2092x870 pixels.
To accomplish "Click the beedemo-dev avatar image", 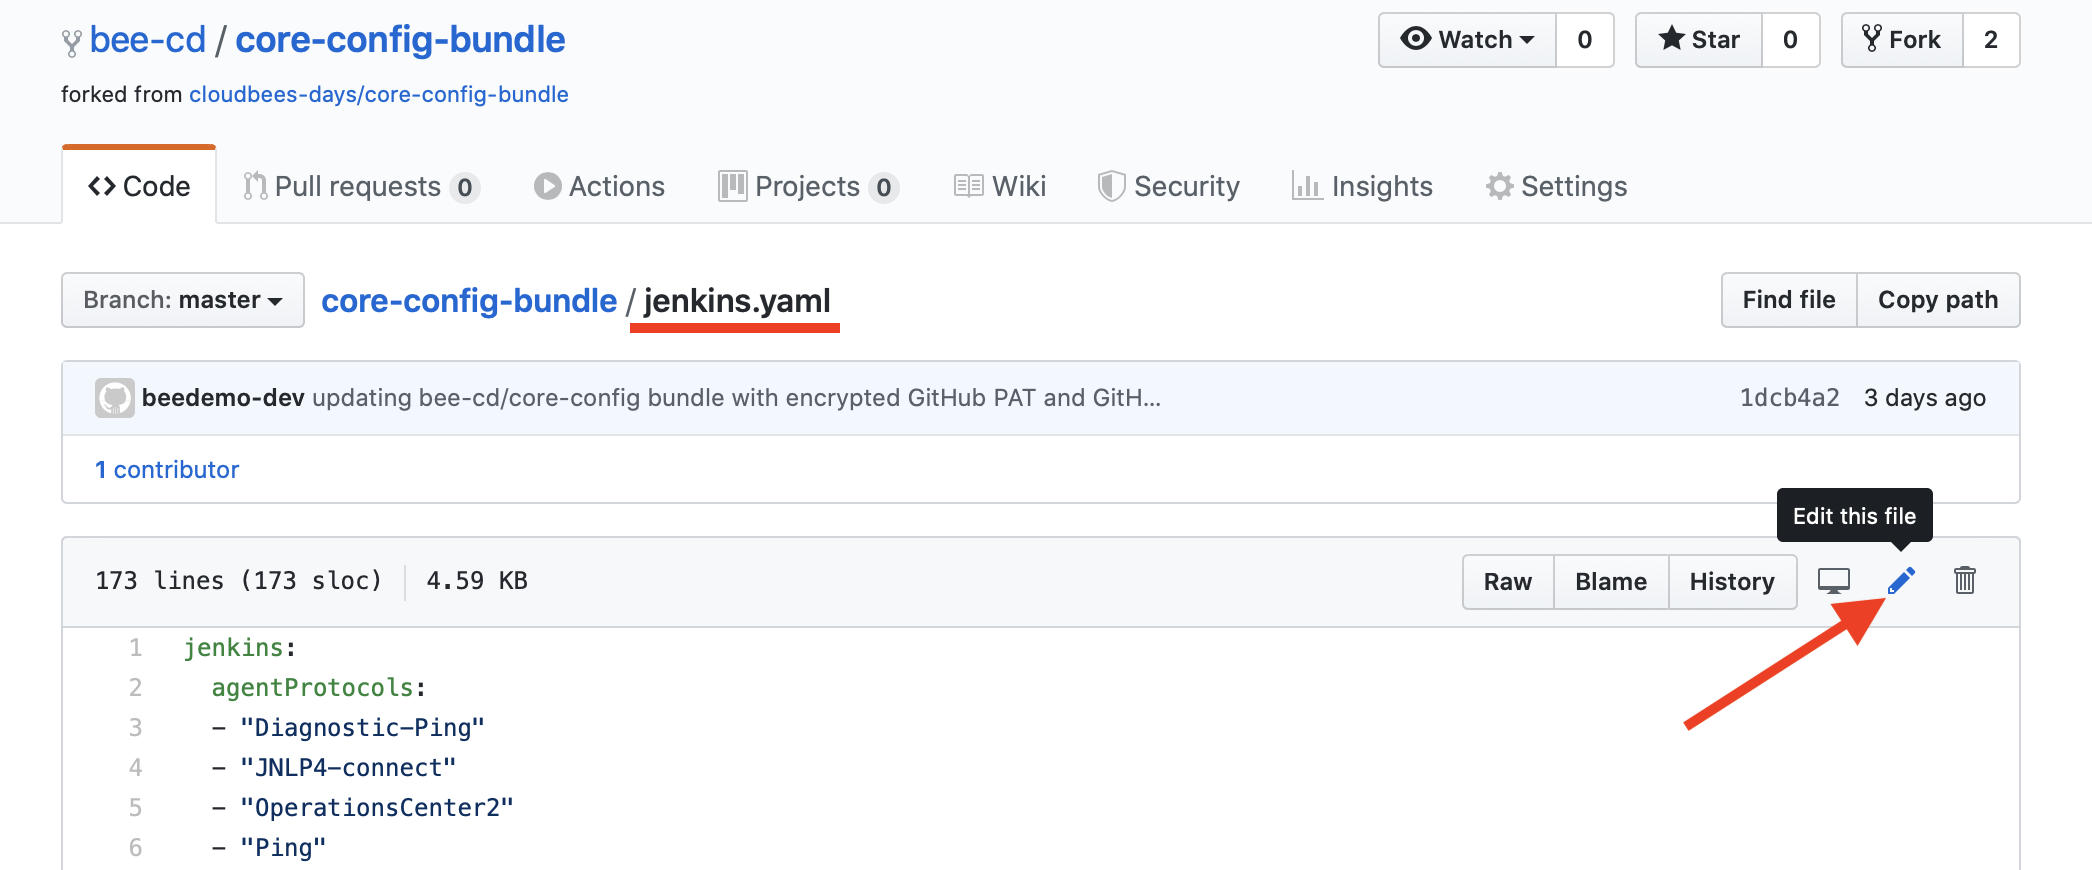I will [115, 398].
